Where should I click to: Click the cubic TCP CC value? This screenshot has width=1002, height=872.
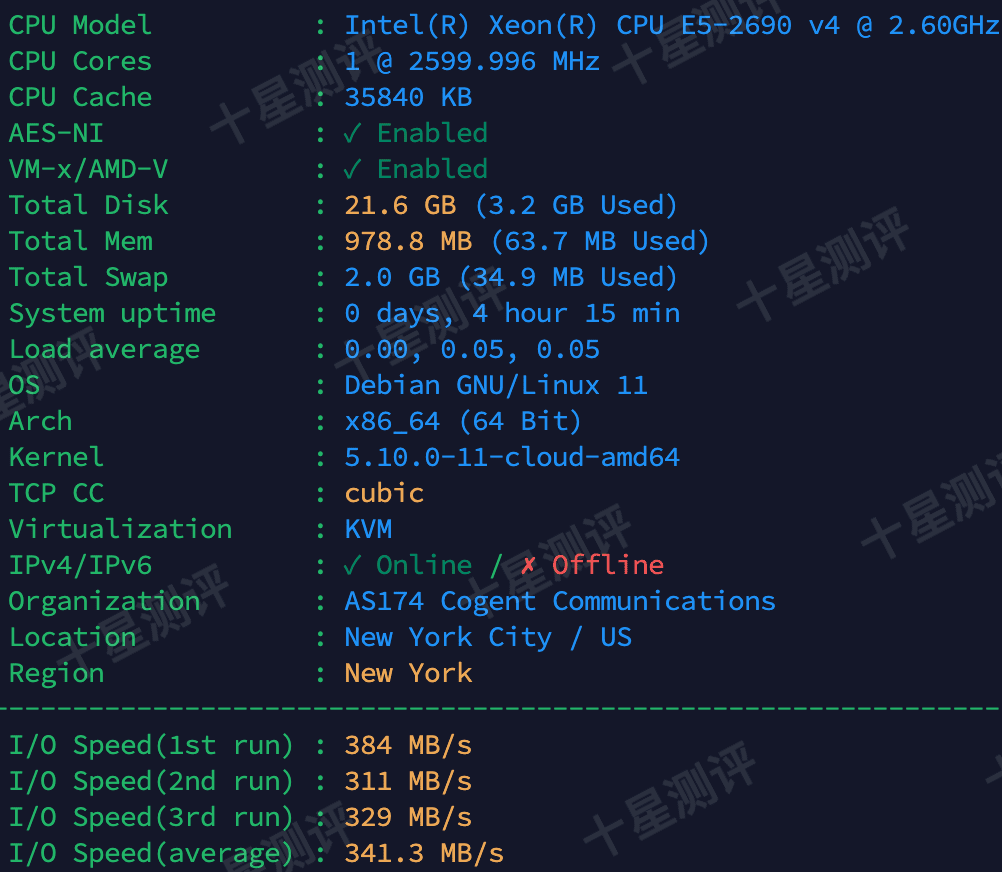pos(384,493)
